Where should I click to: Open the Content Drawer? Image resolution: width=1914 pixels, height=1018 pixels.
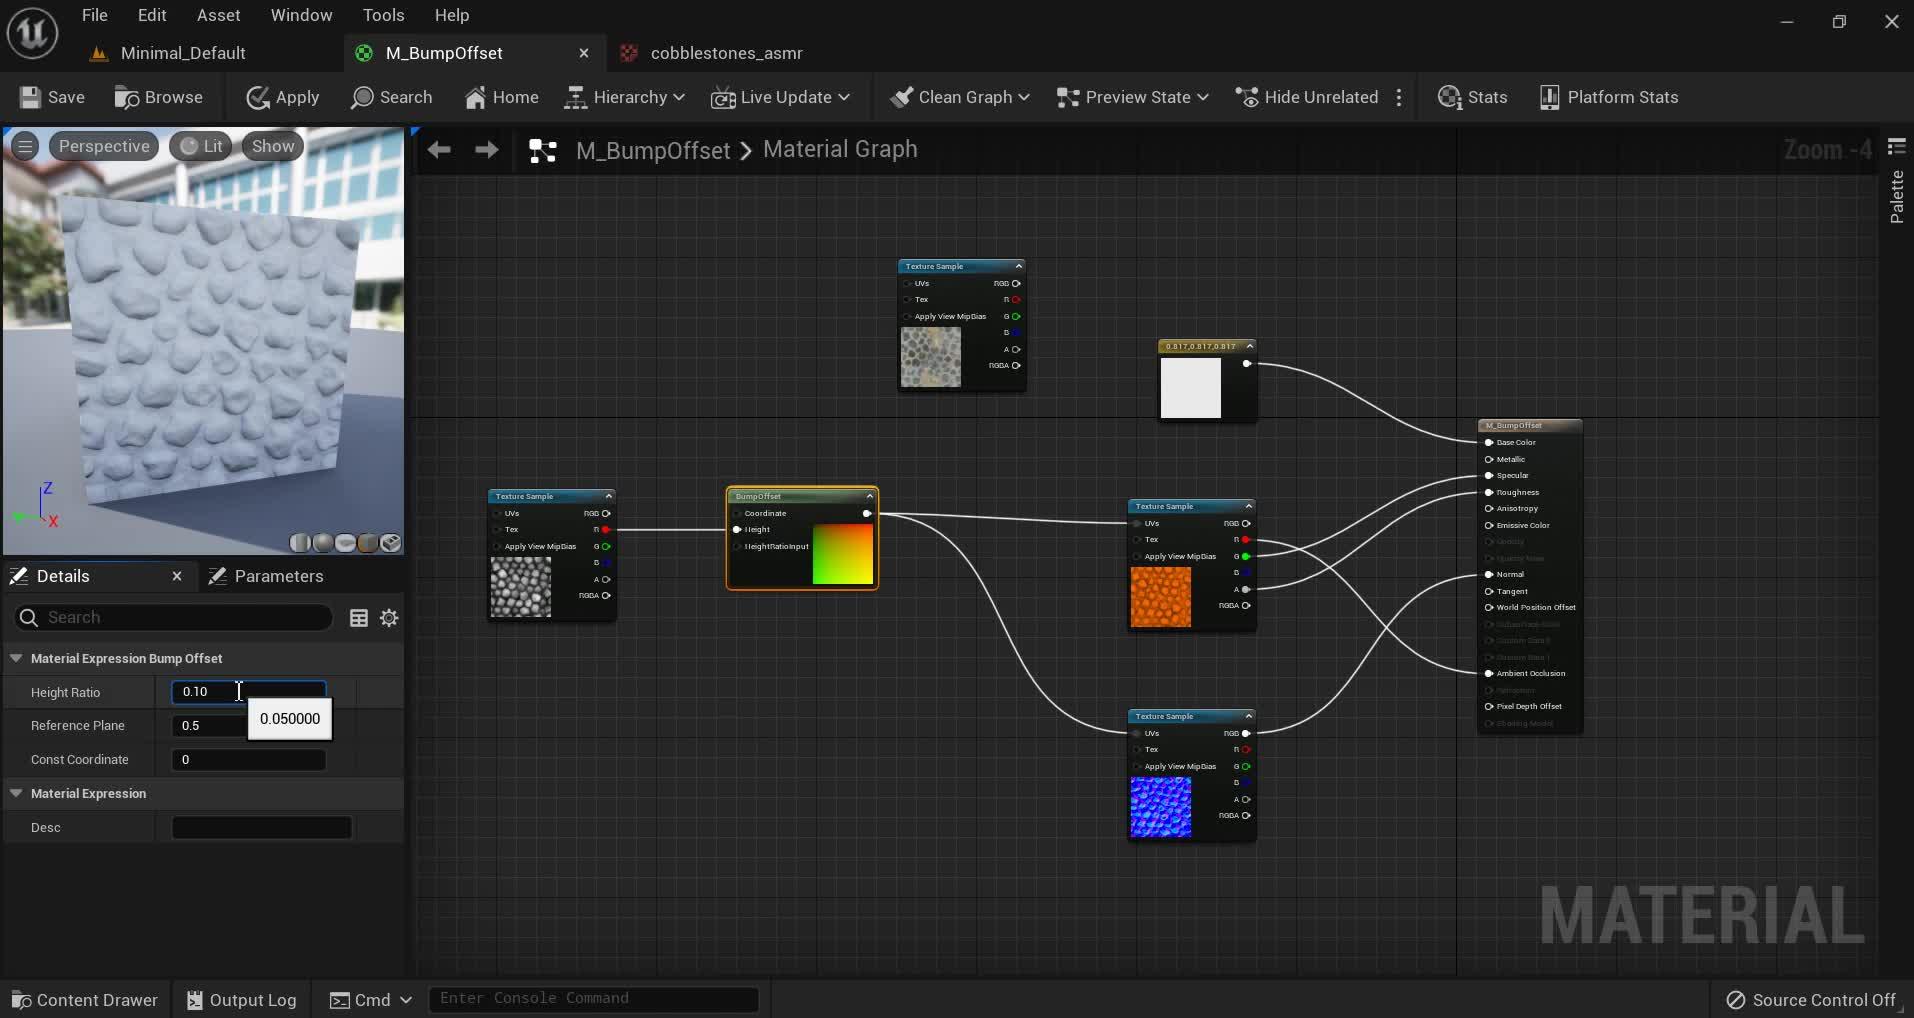[83, 999]
